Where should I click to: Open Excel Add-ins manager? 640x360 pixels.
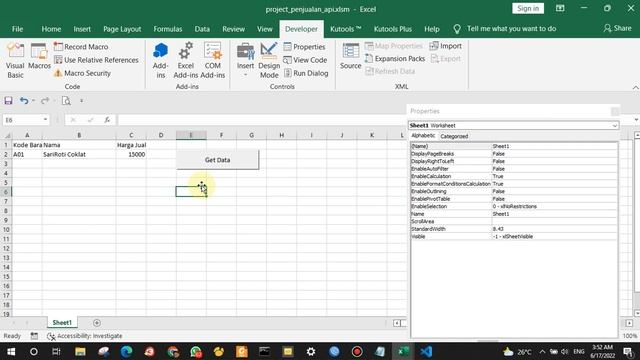coord(185,60)
